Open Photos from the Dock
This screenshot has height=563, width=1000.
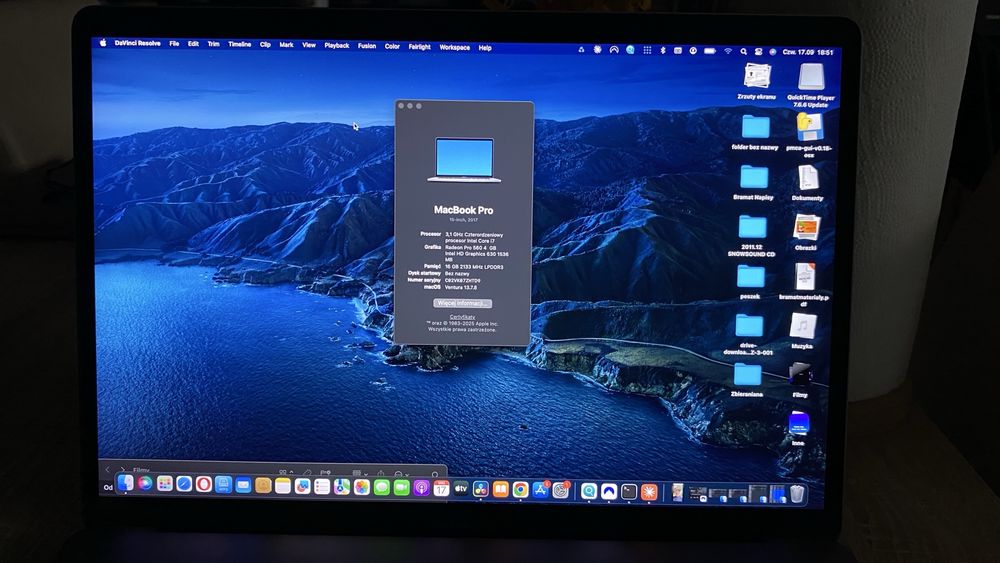point(362,488)
